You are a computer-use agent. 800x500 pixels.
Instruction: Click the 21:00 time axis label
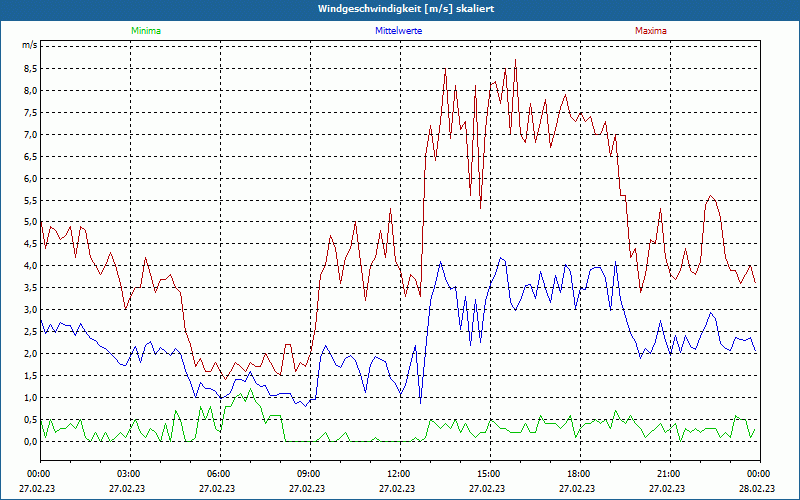point(668,474)
